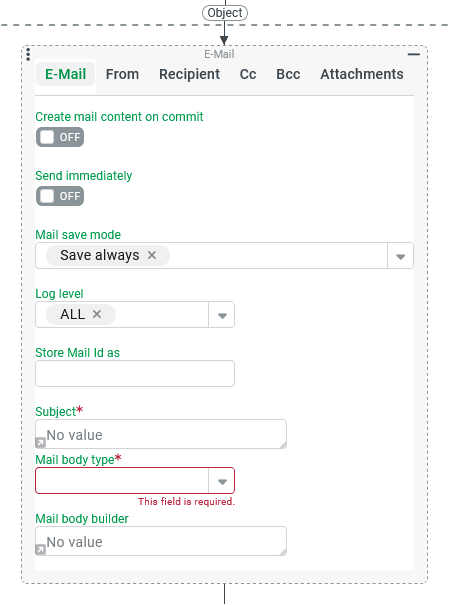Click the Object connector label
This screenshot has width=449, height=605.
pos(225,13)
